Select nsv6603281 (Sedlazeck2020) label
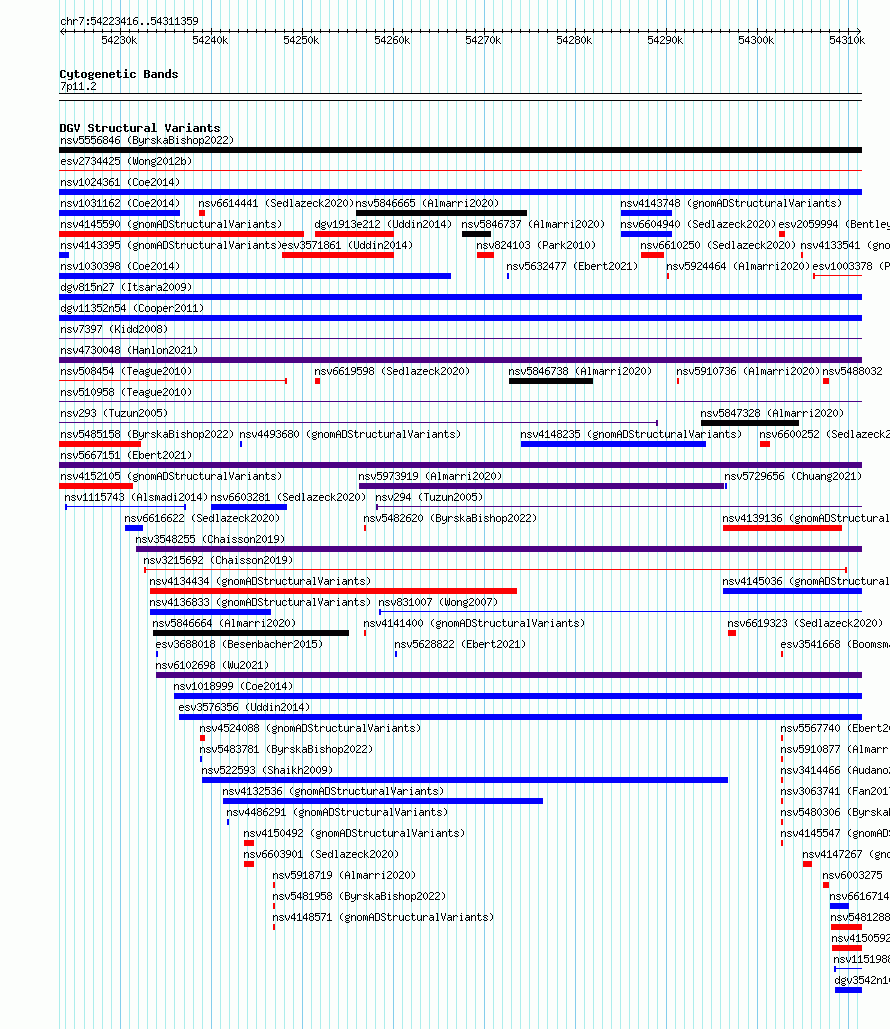Image resolution: width=890 pixels, height=1029 pixels. (x=287, y=497)
